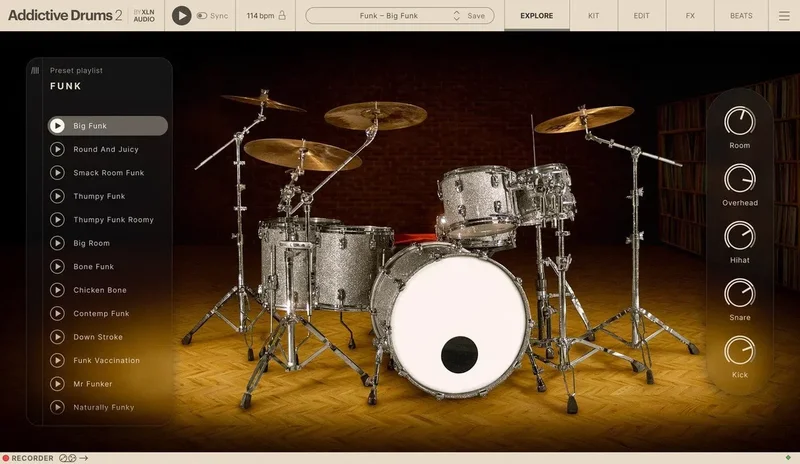Preview the Big Funk preset
The width and height of the screenshot is (800, 464).
click(57, 126)
